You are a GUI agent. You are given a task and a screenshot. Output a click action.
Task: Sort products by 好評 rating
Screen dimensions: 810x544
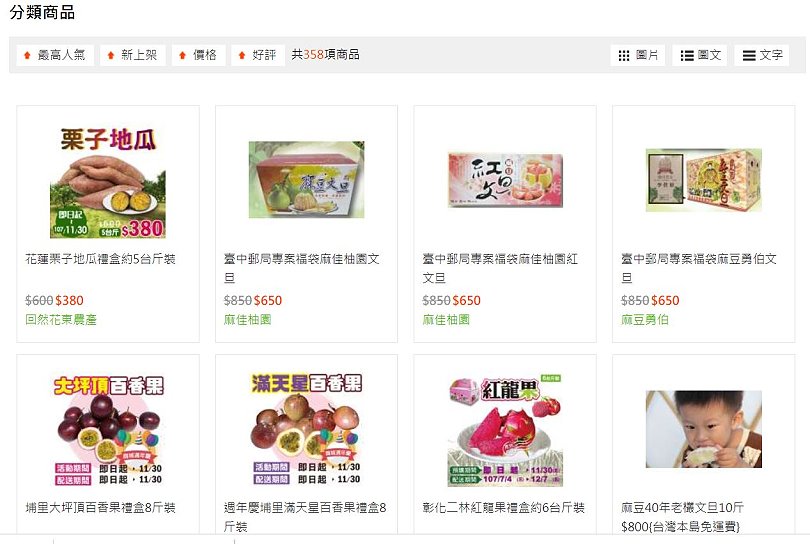(x=258, y=55)
